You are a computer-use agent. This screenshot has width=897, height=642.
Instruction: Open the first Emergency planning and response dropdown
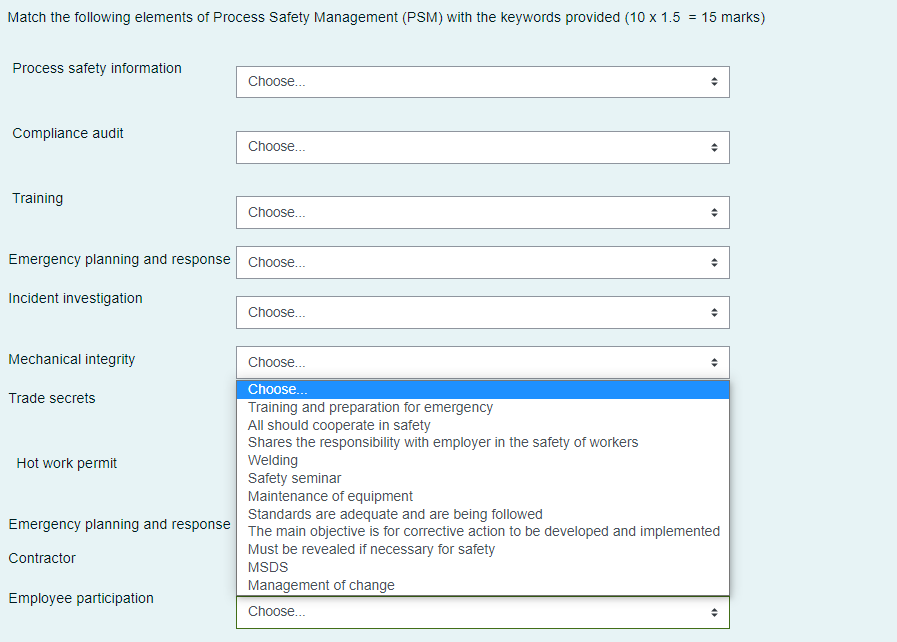pyautogui.click(x=483, y=262)
